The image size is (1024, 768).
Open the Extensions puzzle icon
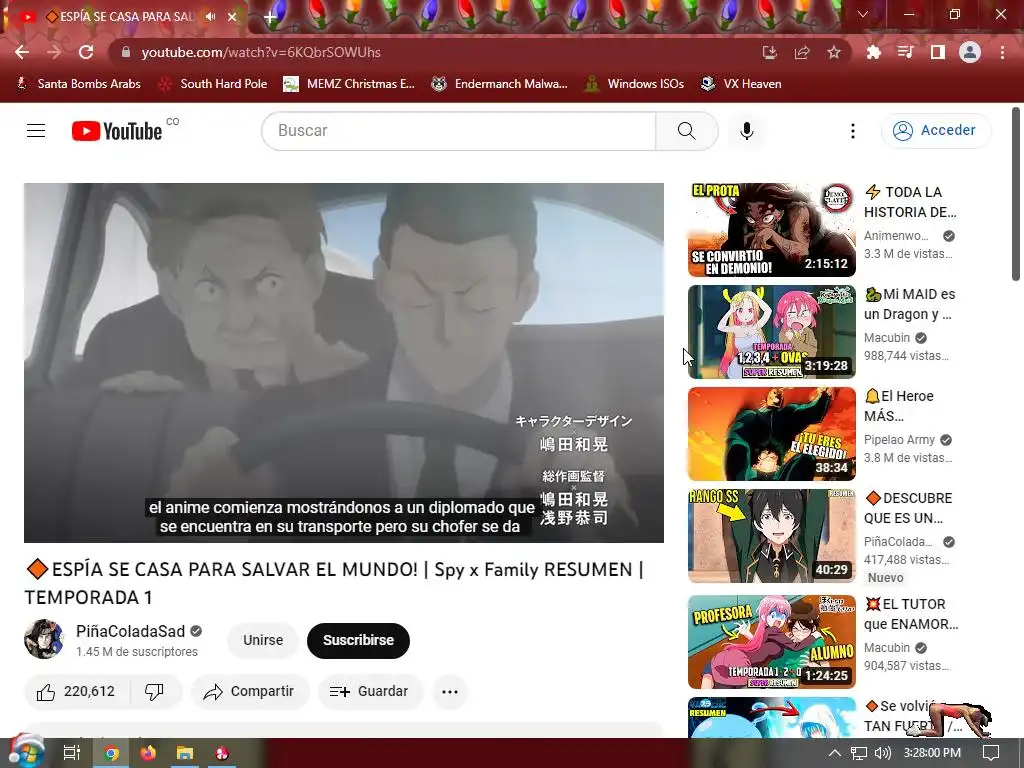(874, 52)
